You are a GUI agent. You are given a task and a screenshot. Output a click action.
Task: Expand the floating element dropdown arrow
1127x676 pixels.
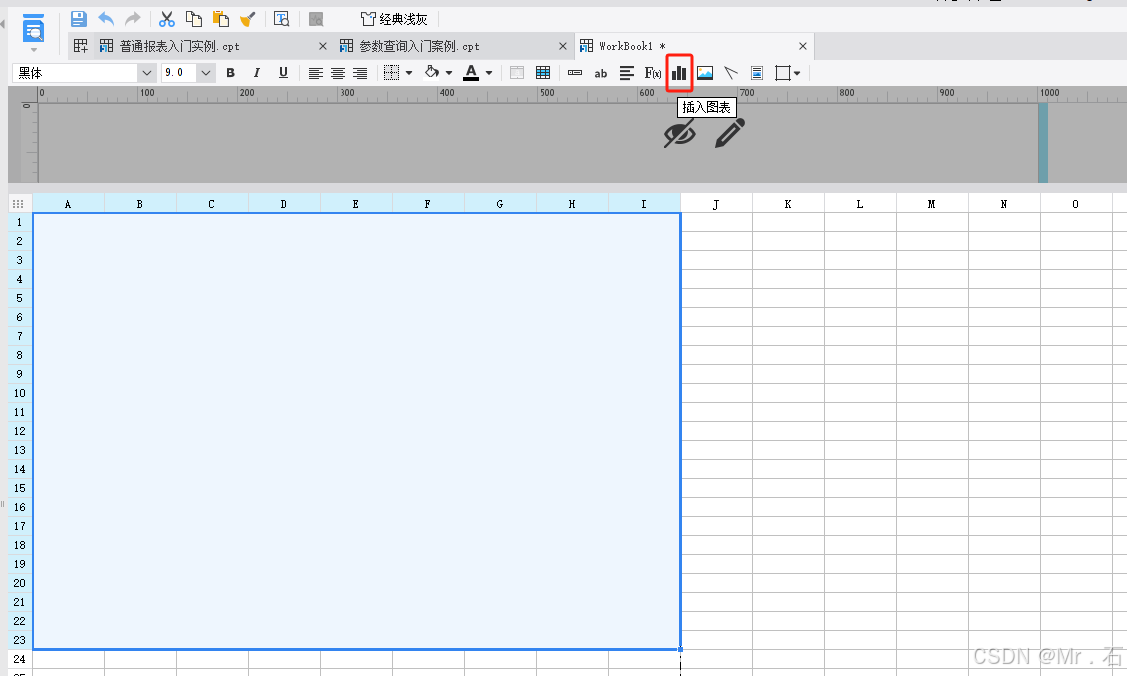click(x=797, y=73)
